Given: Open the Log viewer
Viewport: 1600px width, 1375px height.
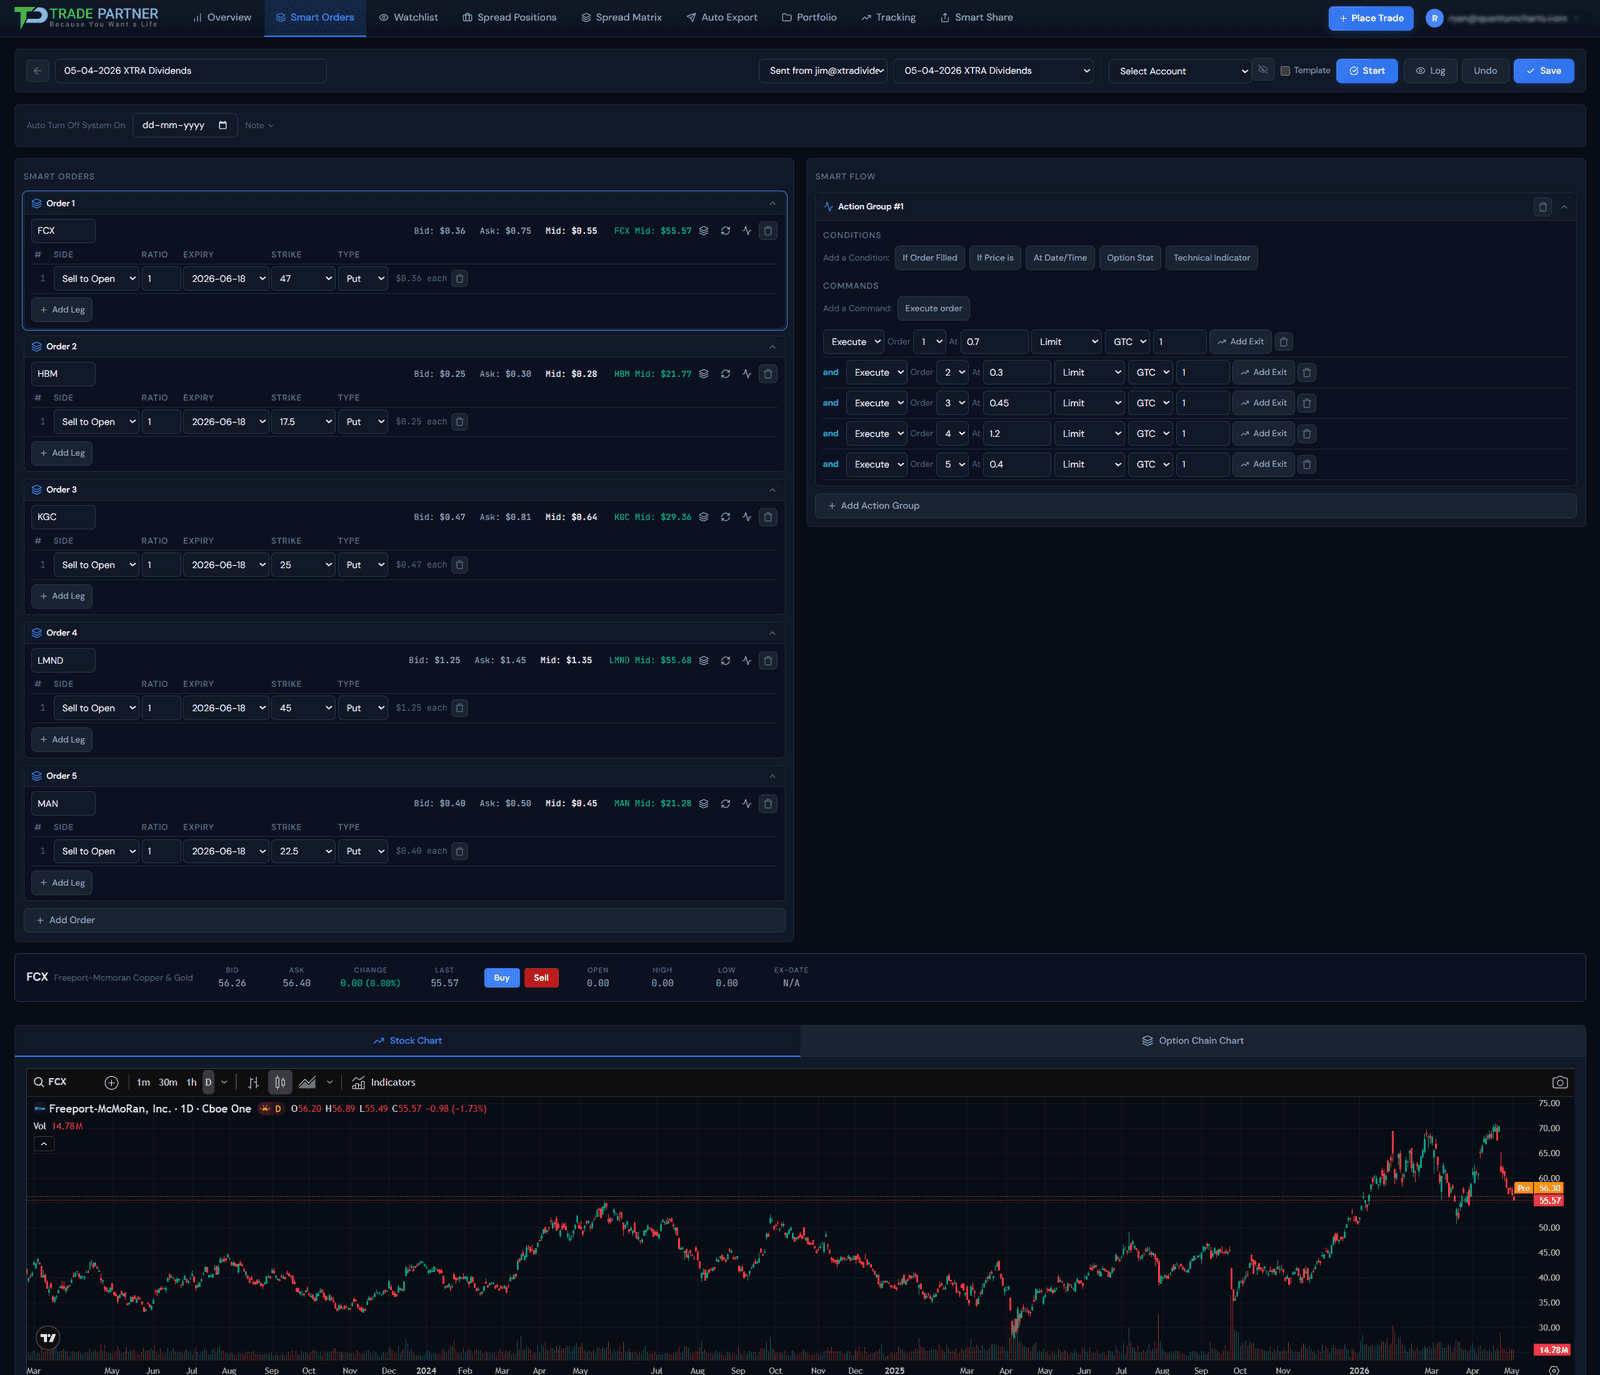Looking at the screenshot, I should tap(1430, 71).
